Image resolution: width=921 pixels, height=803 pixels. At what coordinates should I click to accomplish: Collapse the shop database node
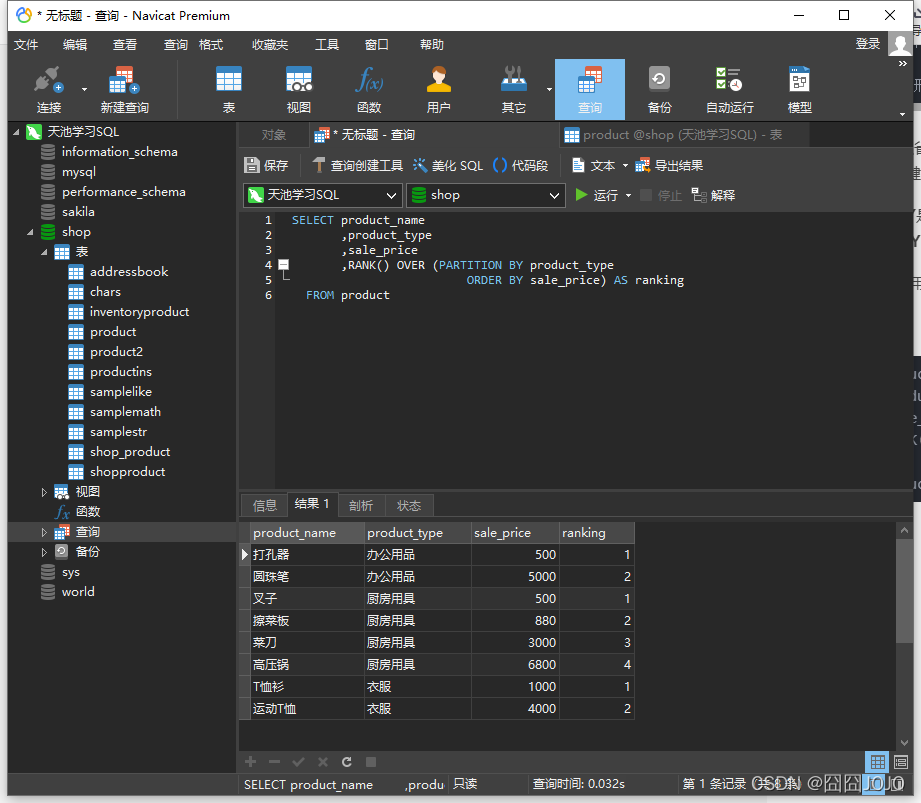point(30,232)
